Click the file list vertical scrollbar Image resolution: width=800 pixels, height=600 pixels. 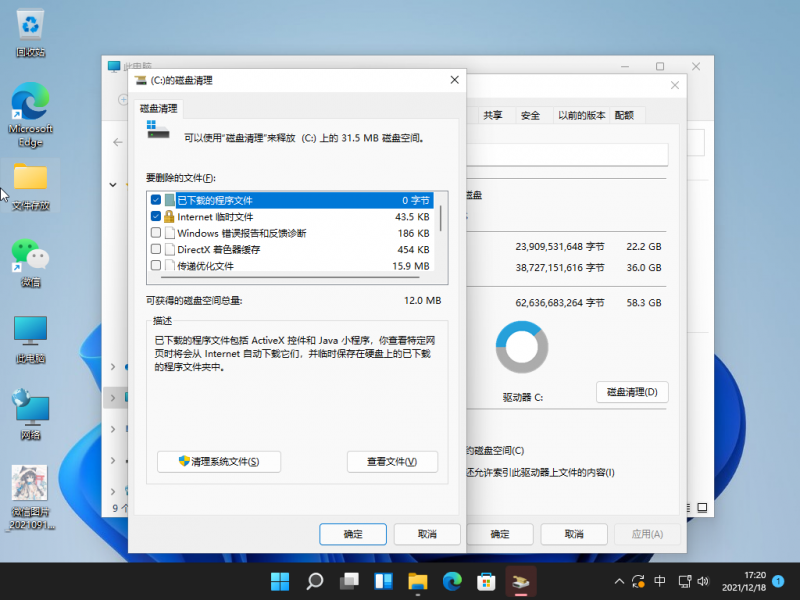[x=441, y=215]
